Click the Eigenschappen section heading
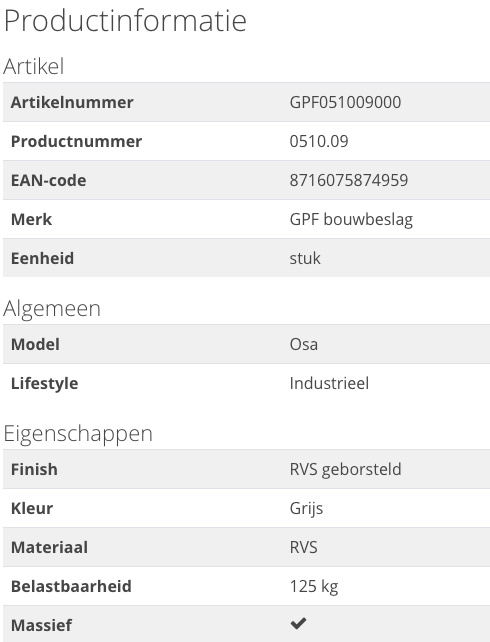The height and width of the screenshot is (642, 490). click(x=78, y=434)
